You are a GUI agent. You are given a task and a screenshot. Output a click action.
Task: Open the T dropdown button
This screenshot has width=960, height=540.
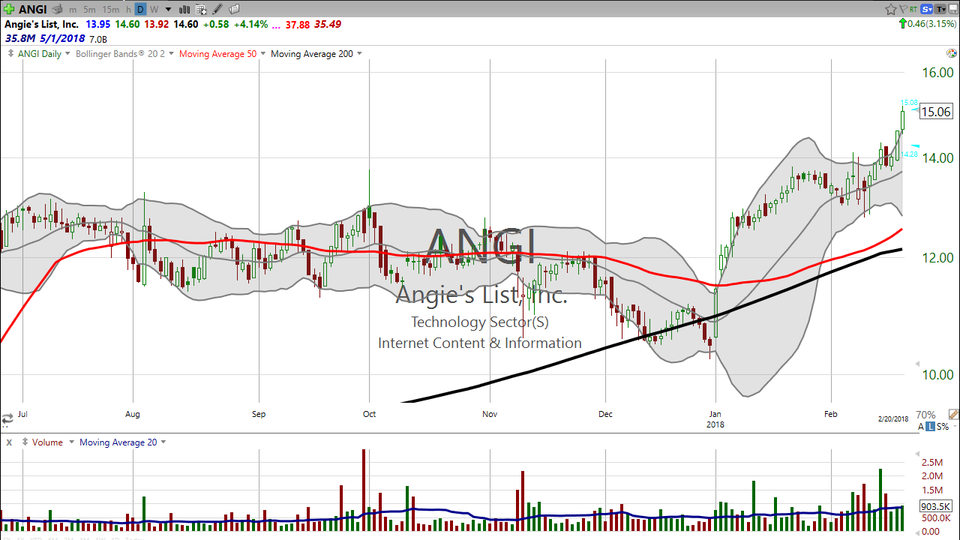coord(940,9)
